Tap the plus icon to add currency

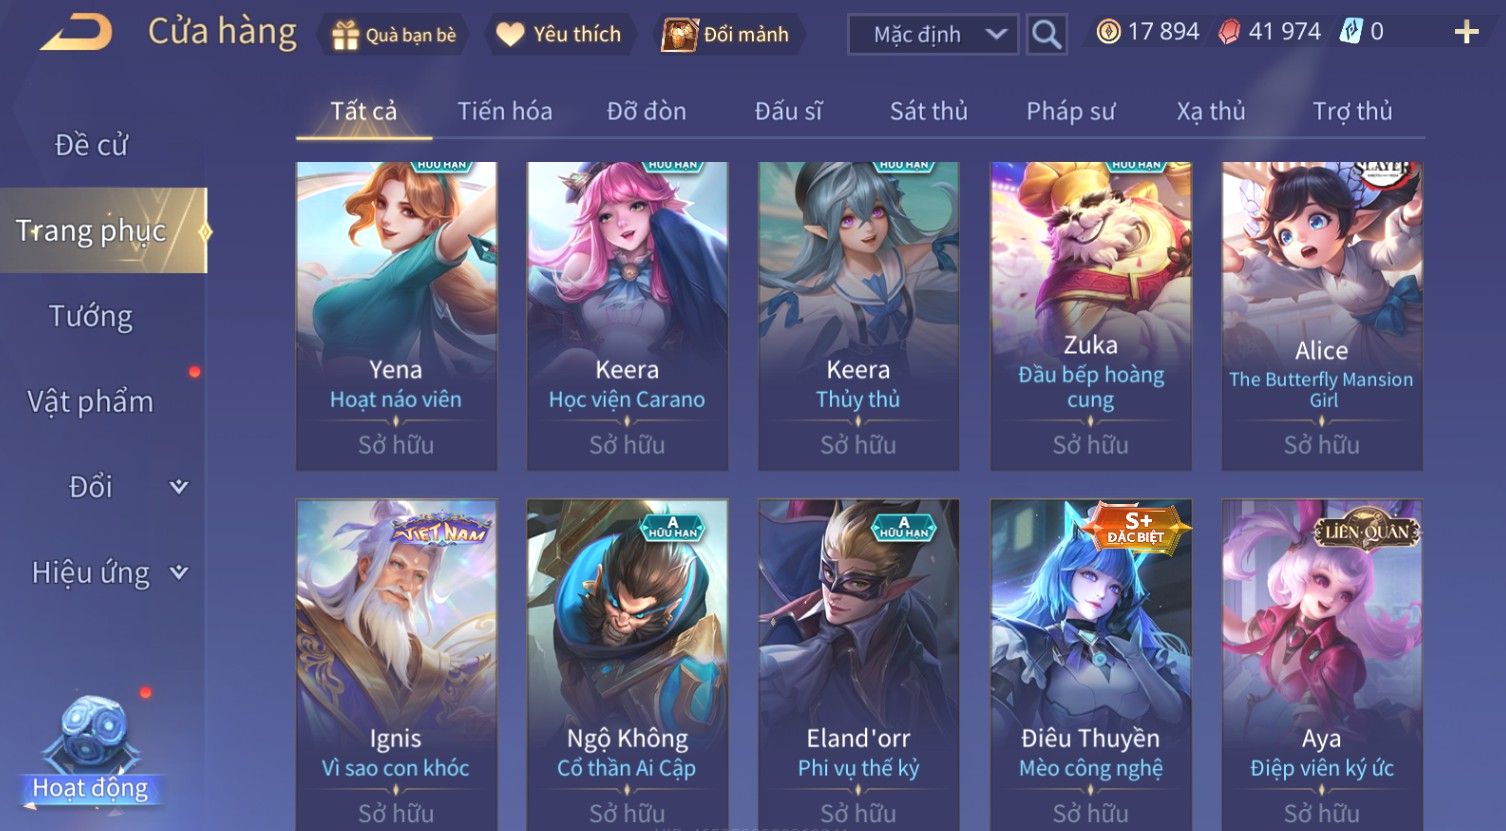pyautogui.click(x=1466, y=33)
